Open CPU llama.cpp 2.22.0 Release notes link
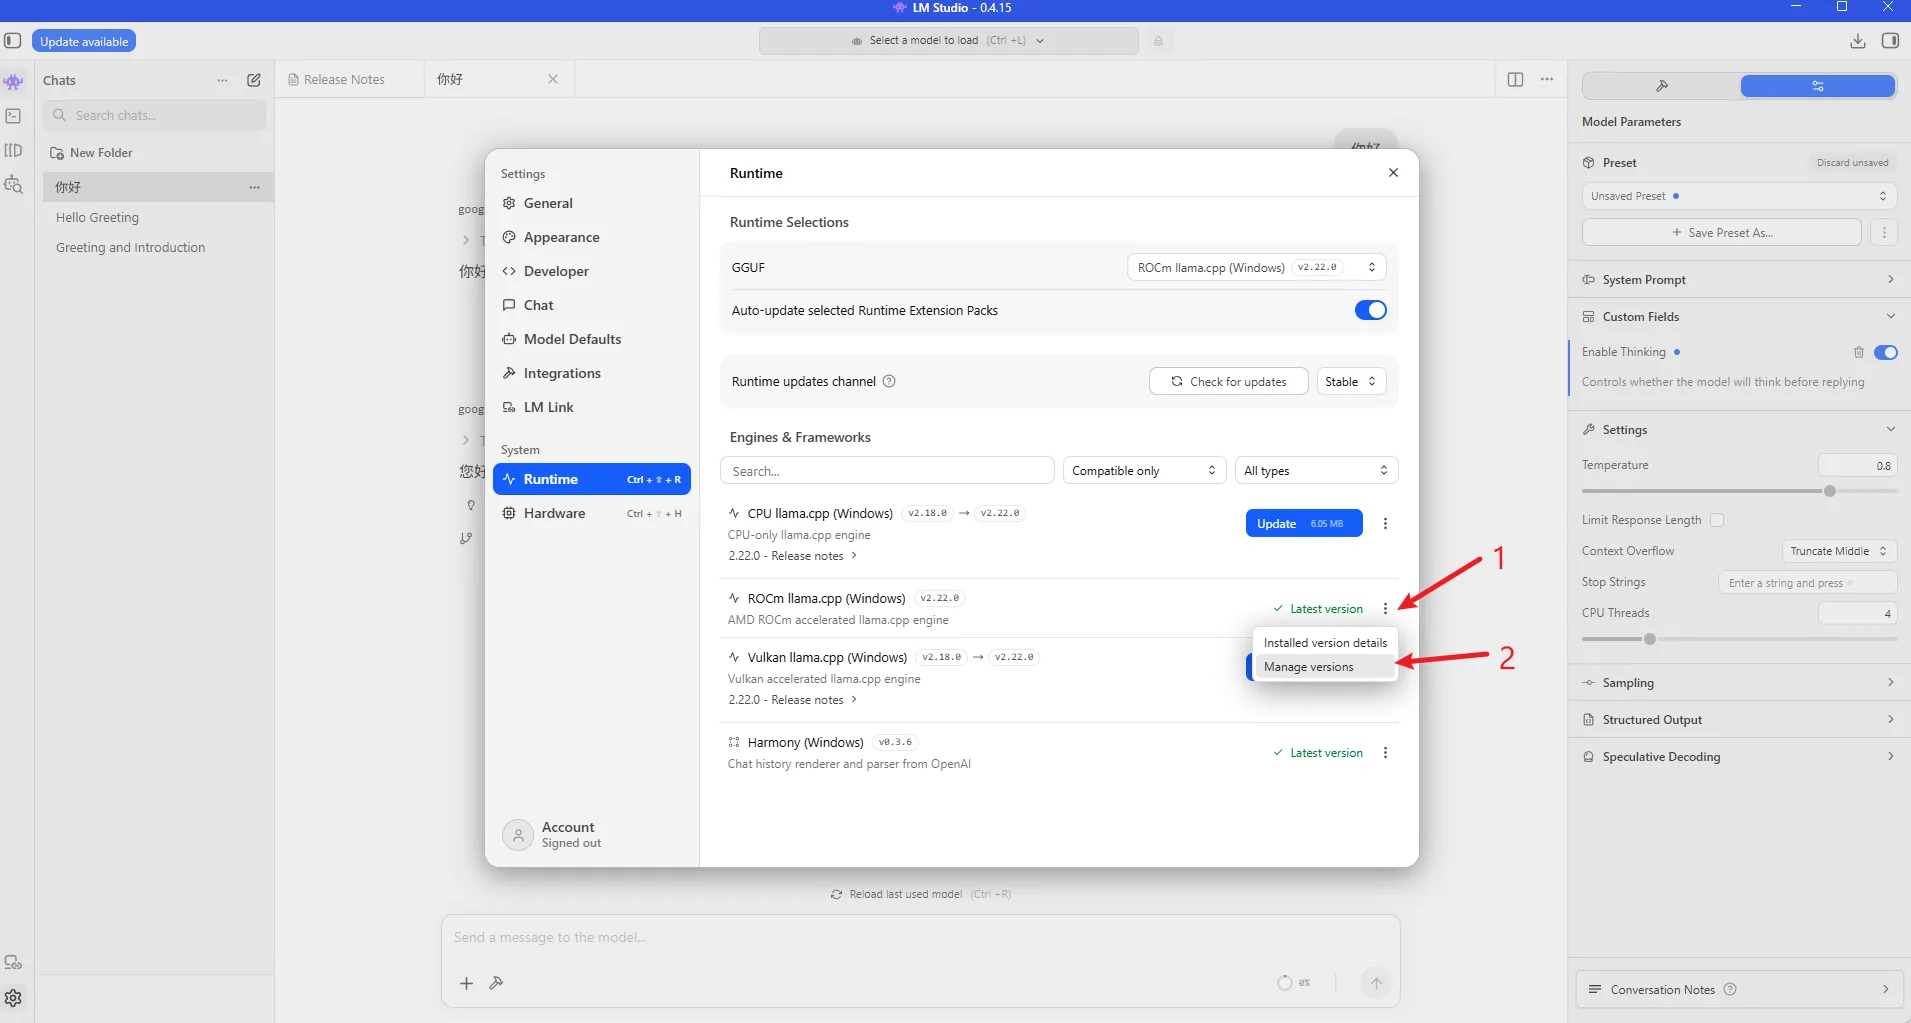This screenshot has height=1023, width=1911. point(792,556)
